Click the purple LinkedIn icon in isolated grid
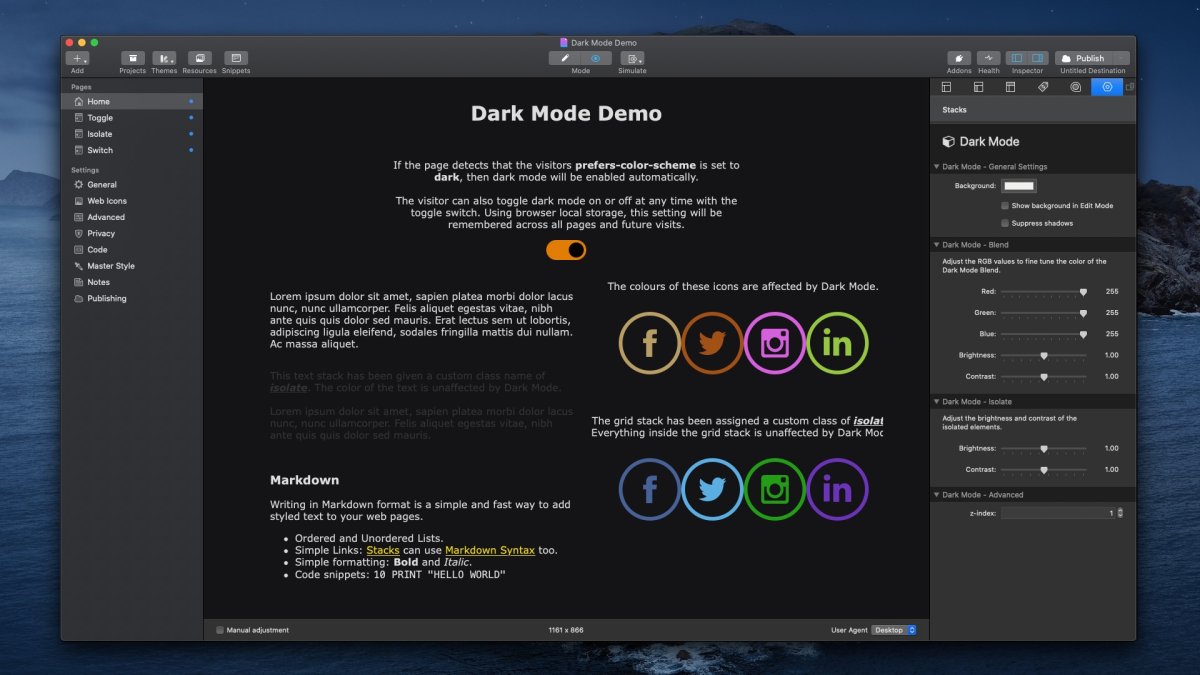 (x=837, y=489)
